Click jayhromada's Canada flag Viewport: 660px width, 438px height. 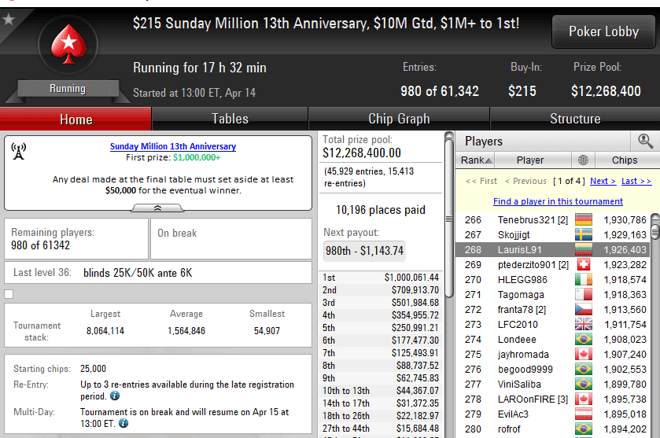click(x=583, y=354)
